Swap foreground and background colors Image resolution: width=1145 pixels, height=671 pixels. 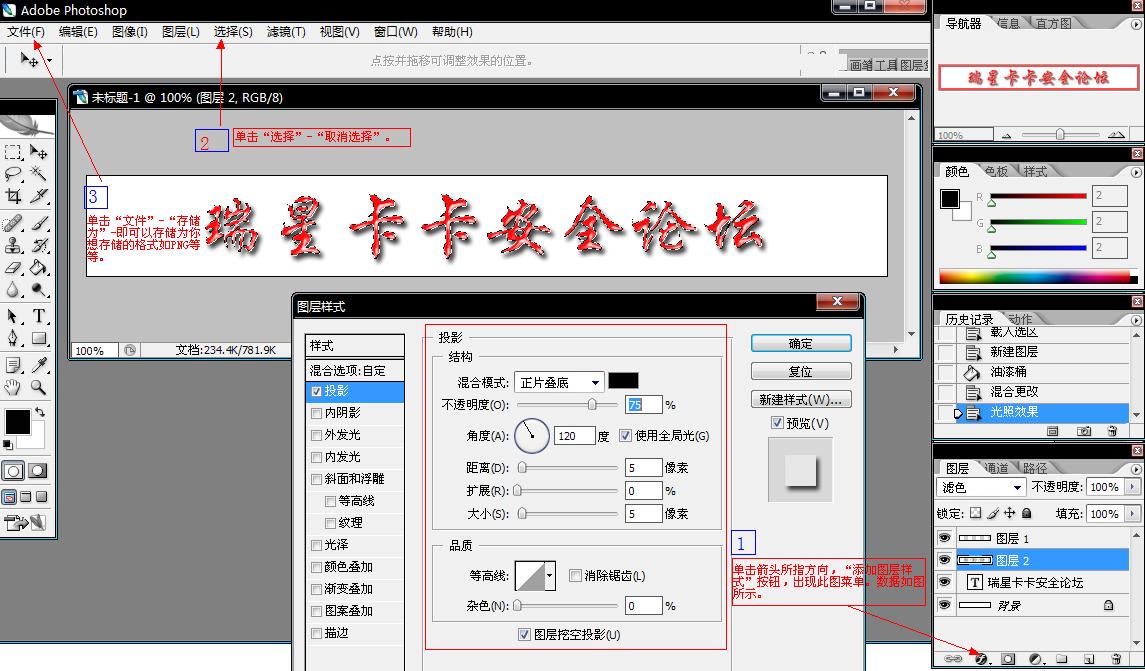point(39,413)
